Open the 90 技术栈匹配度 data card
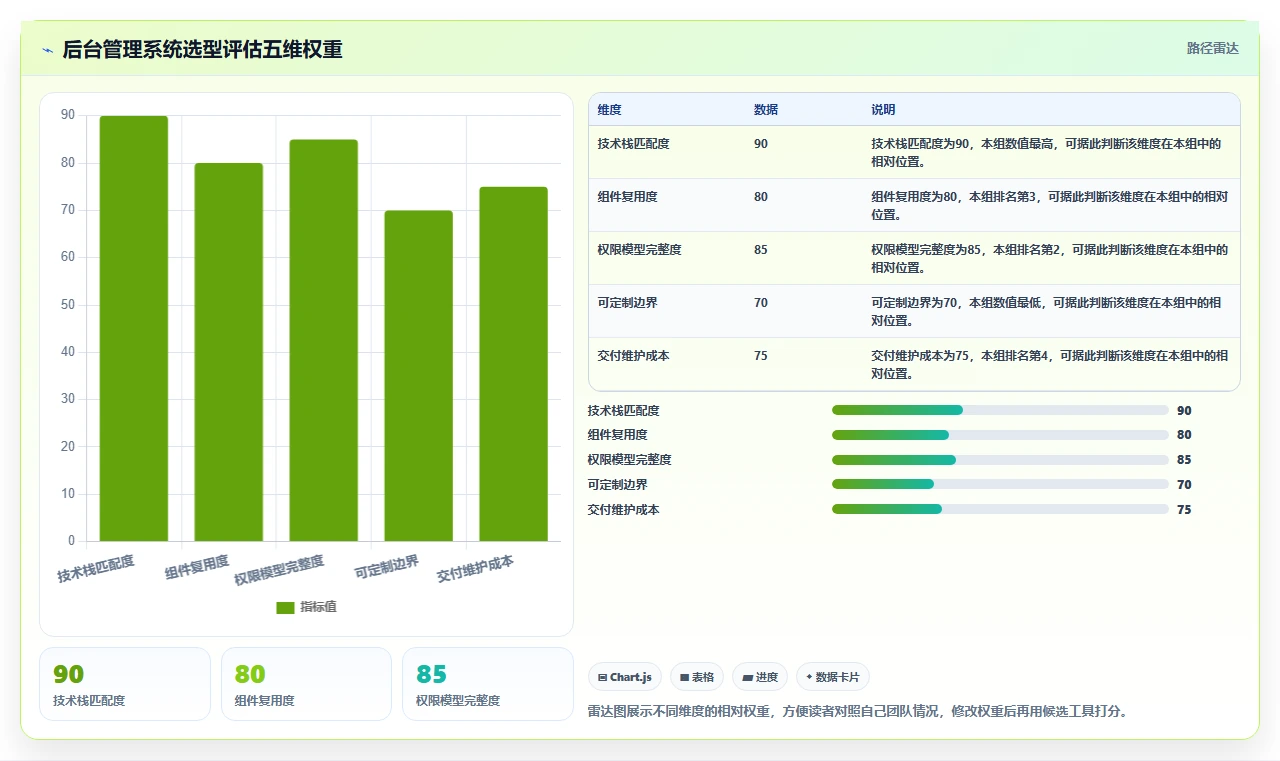This screenshot has height=761, width=1280. click(125, 684)
